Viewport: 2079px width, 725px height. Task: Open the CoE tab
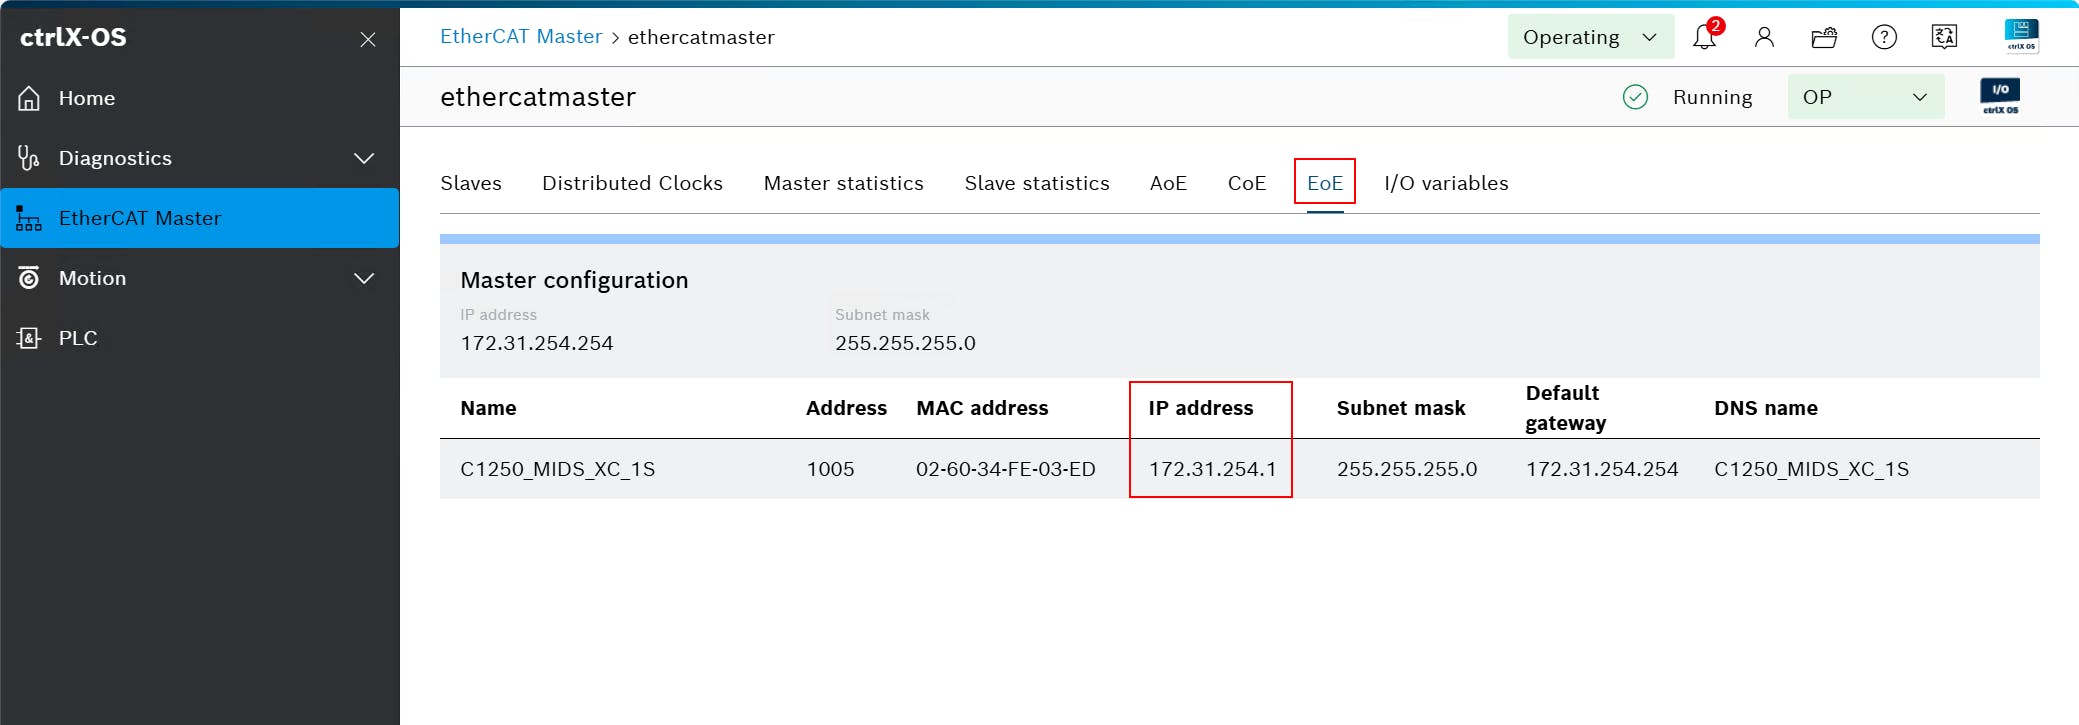(1247, 183)
